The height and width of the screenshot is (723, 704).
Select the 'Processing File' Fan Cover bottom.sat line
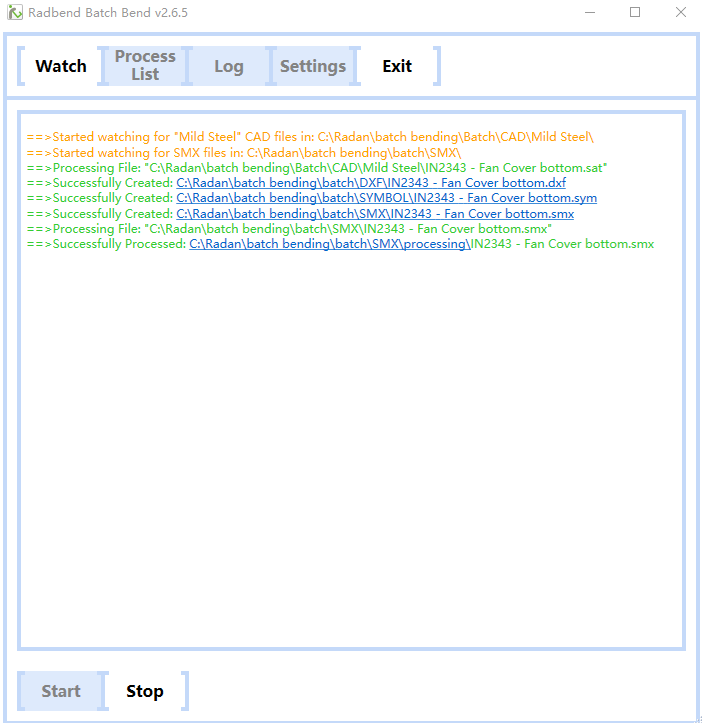(317, 168)
